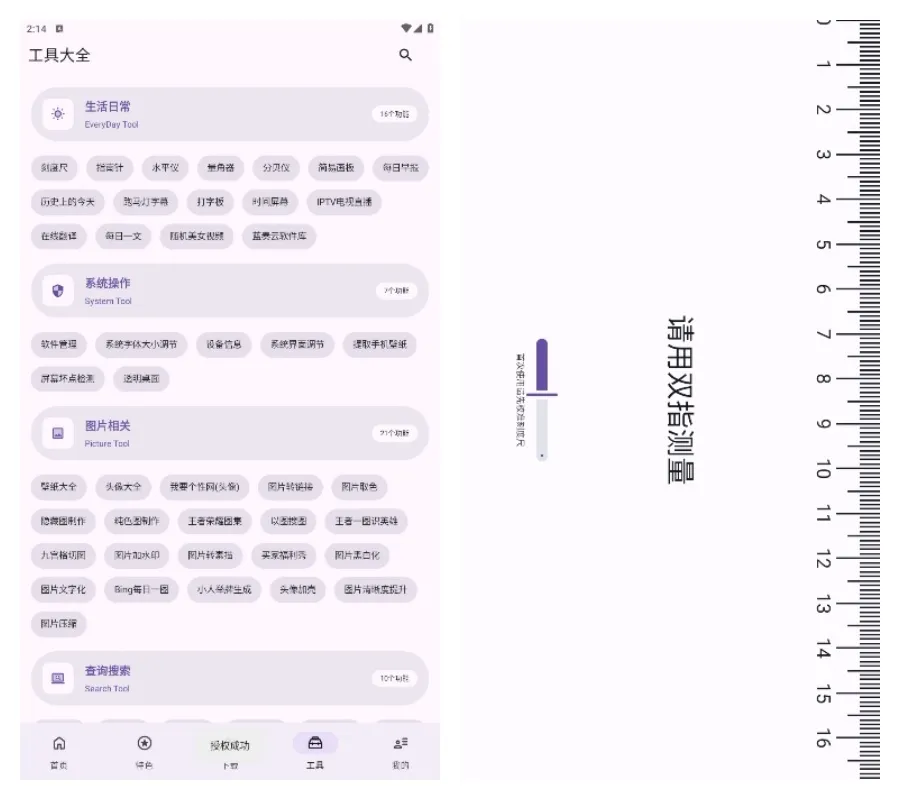Click the sun icon for 生活日常

(x=58, y=114)
